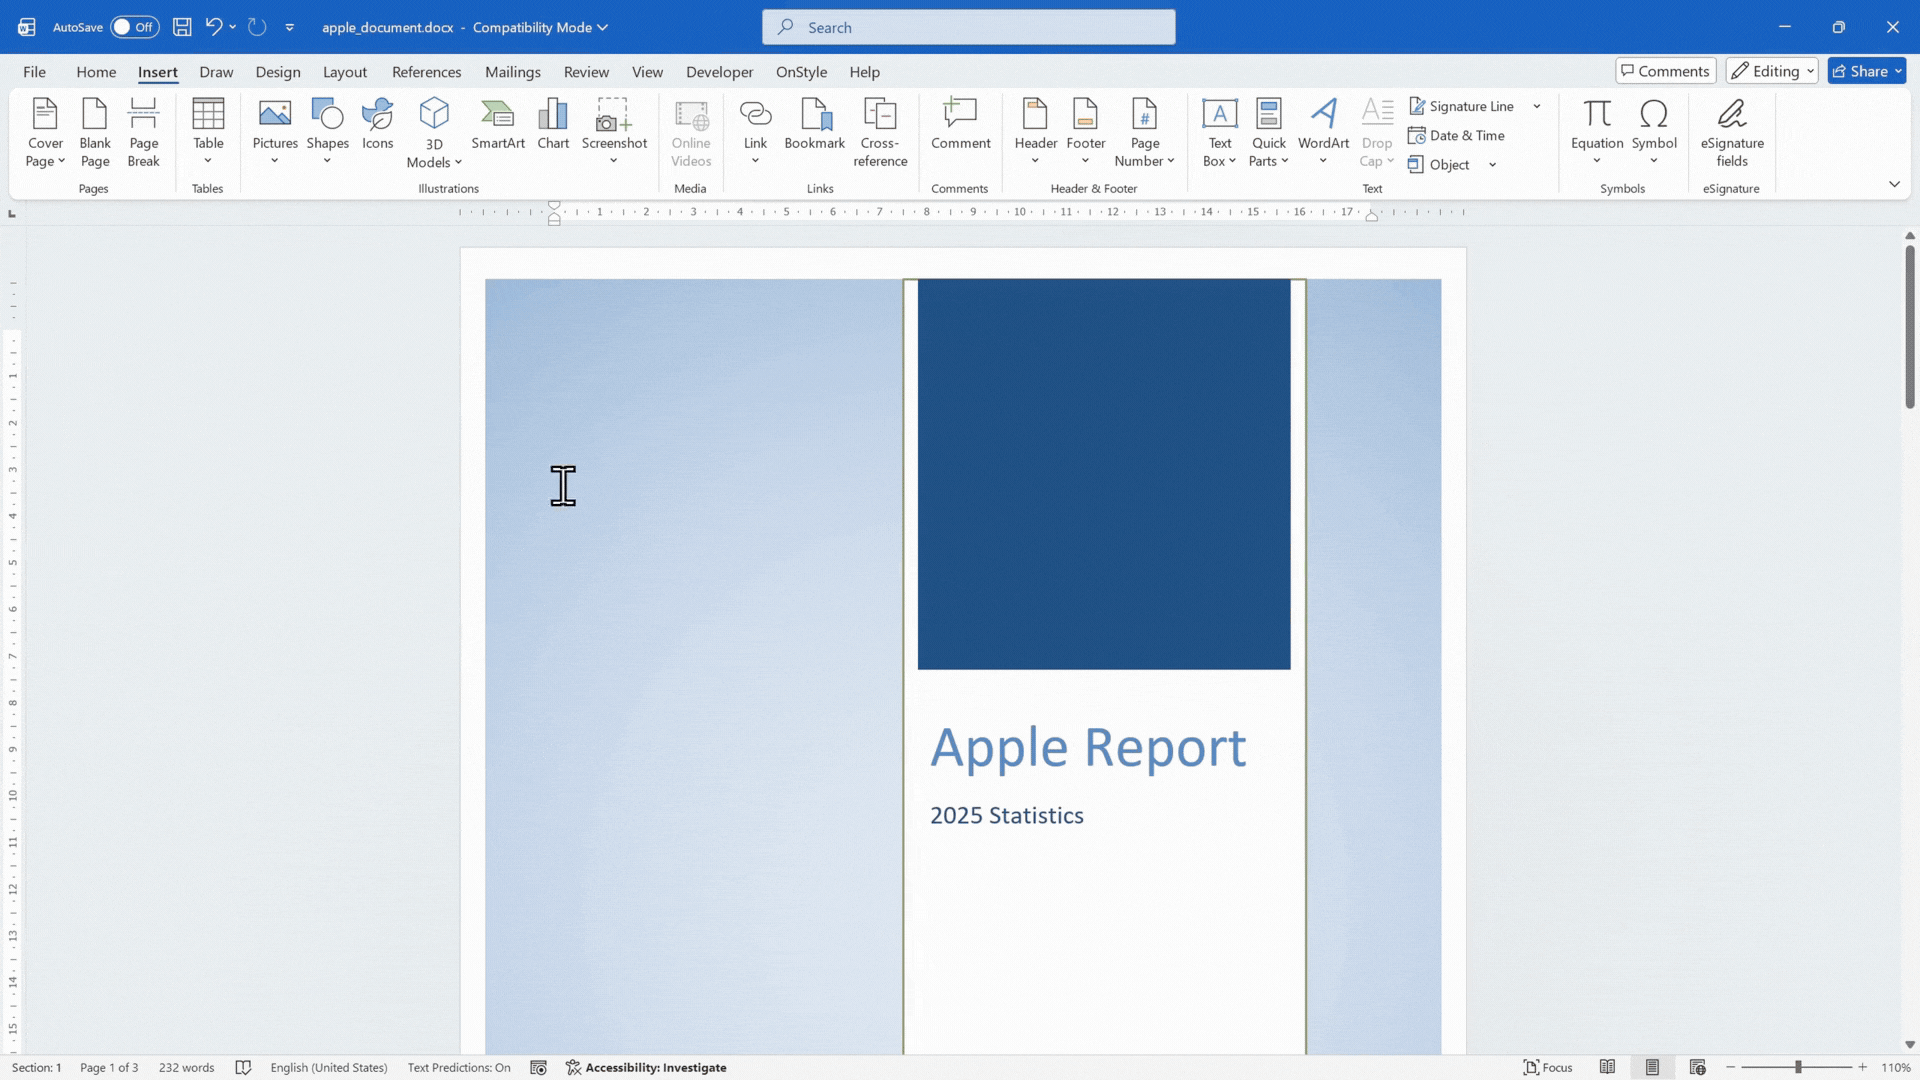The width and height of the screenshot is (1920, 1080).
Task: Switch to Print Layout view
Action: [x=1652, y=1067]
